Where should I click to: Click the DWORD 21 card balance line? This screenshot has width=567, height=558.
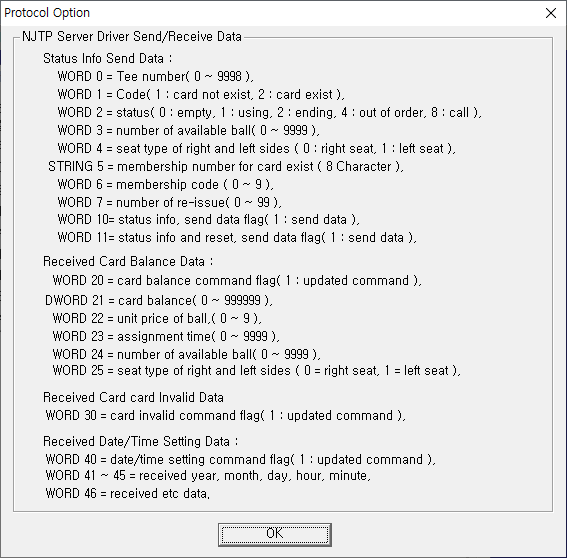[x=159, y=300]
